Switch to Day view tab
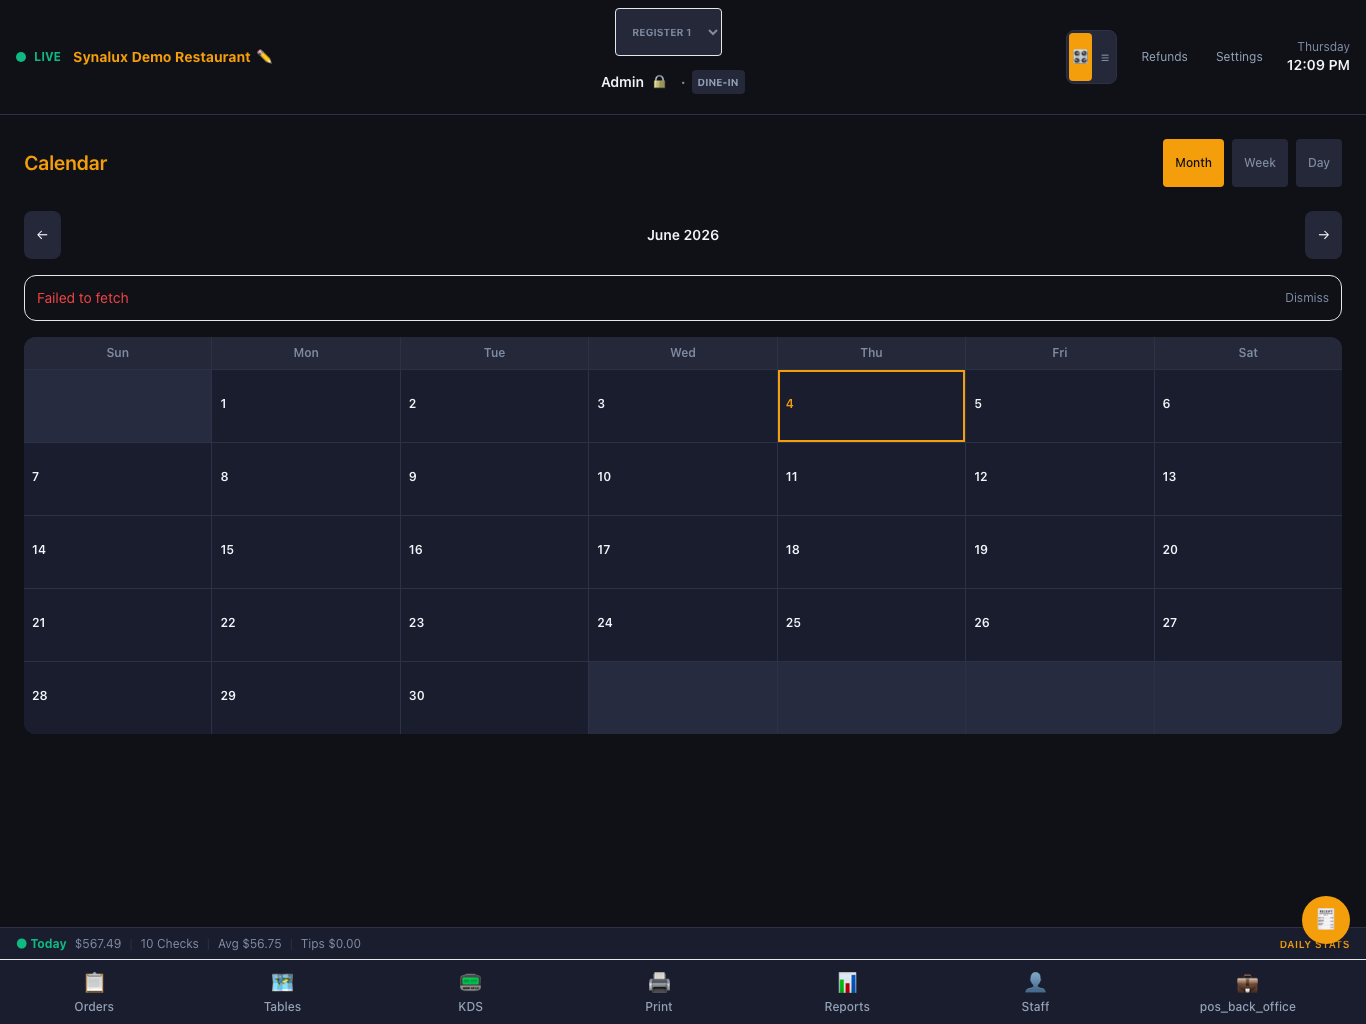This screenshot has height=1024, width=1366. [x=1319, y=163]
